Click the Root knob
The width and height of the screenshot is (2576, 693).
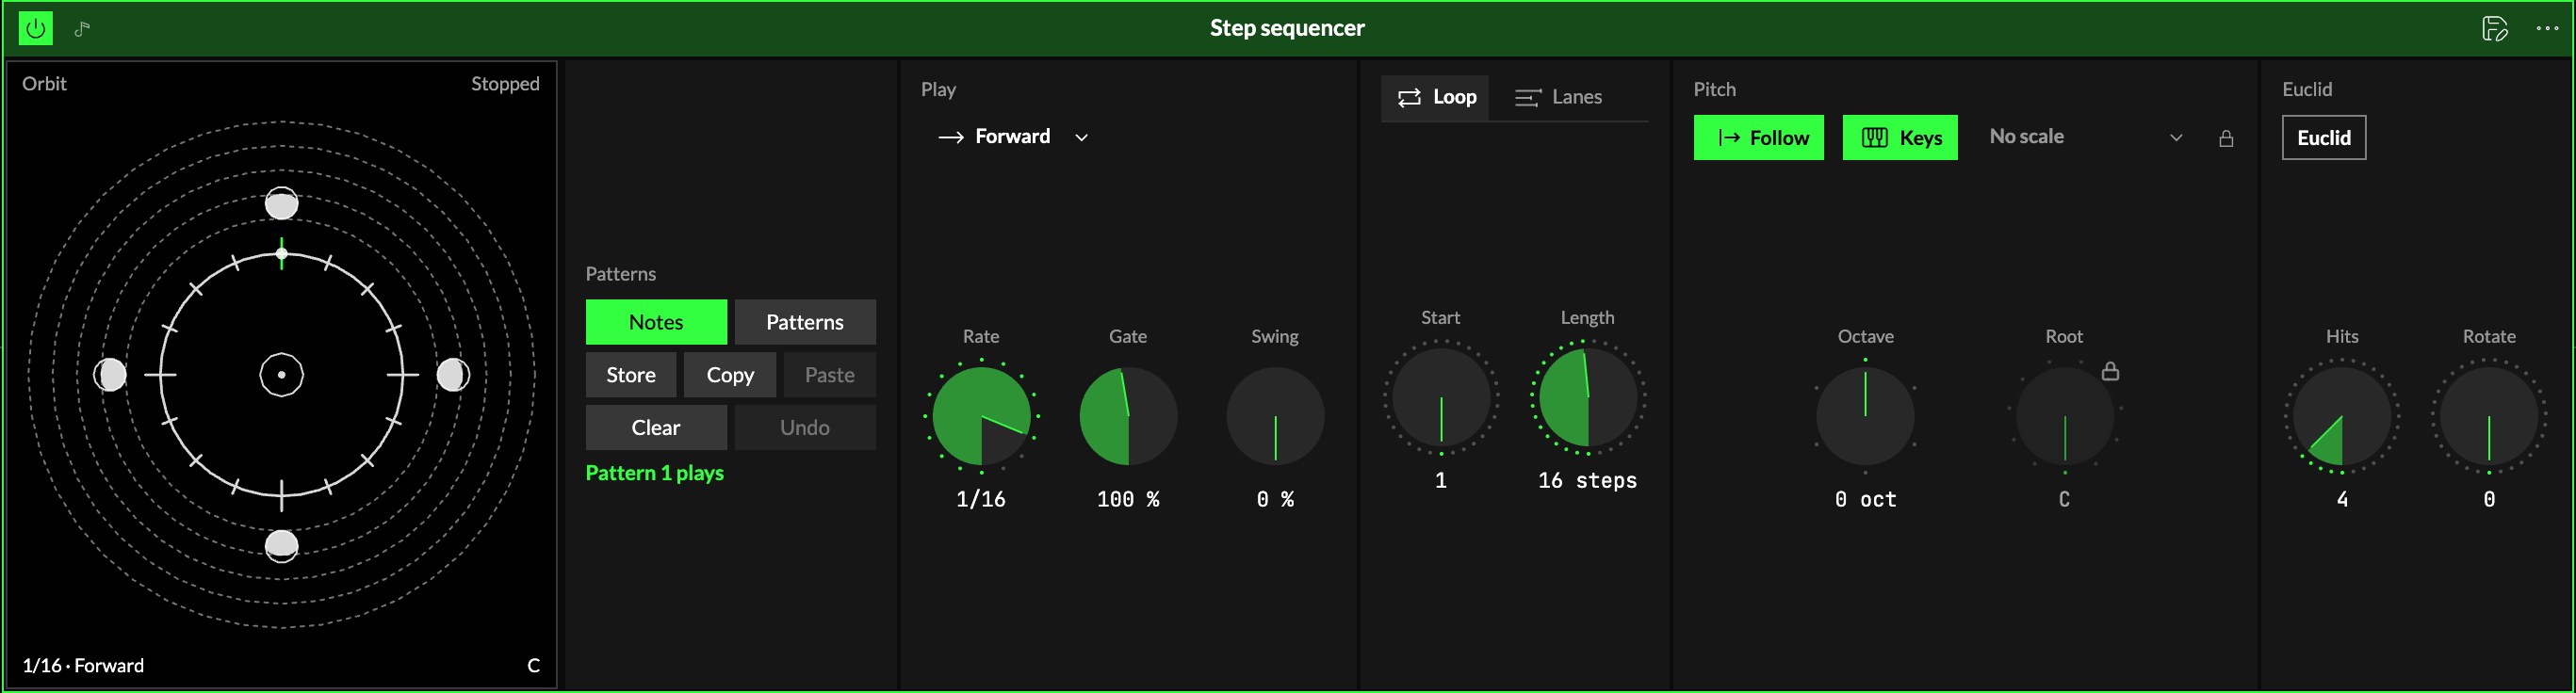click(2064, 416)
